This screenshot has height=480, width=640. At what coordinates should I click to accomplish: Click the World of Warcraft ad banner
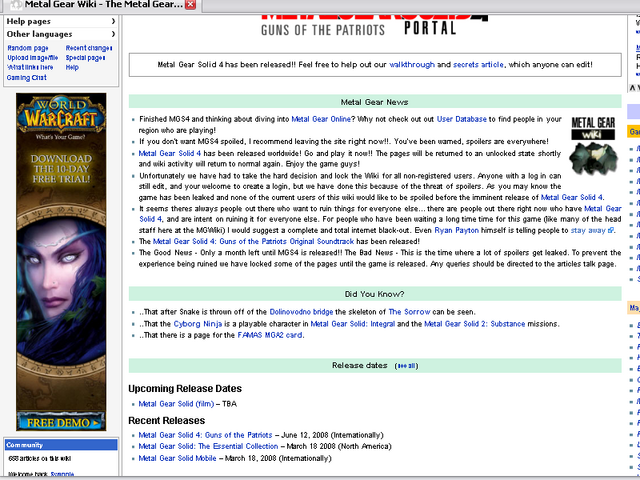click(x=61, y=262)
